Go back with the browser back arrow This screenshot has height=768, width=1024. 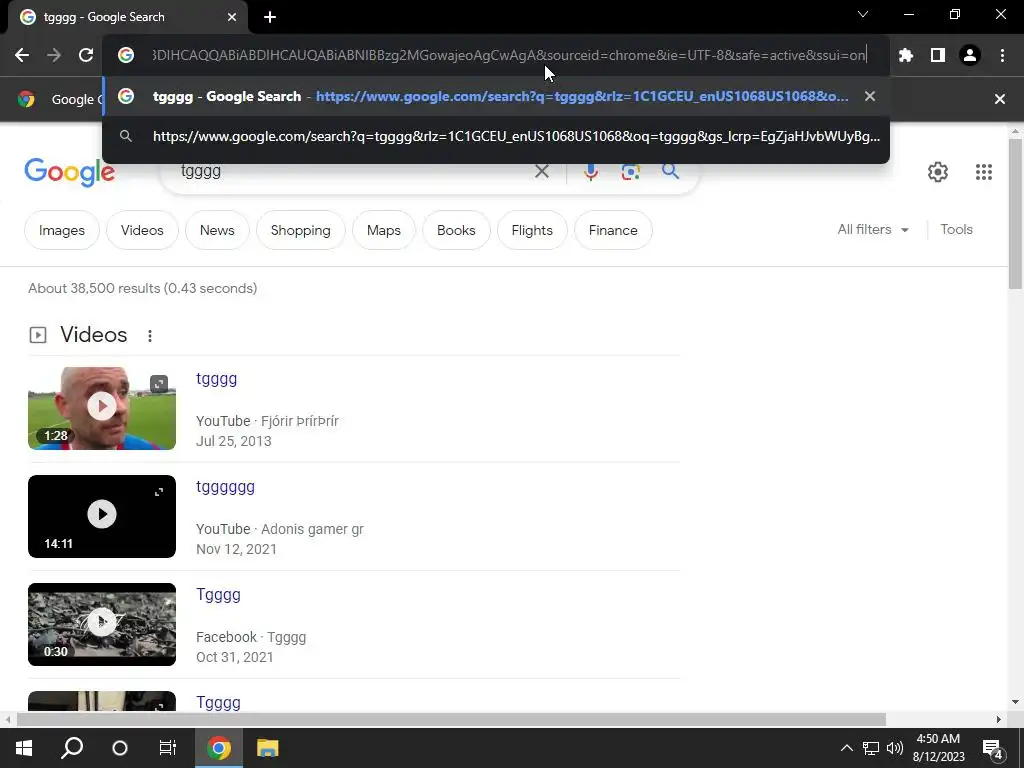tap(22, 55)
